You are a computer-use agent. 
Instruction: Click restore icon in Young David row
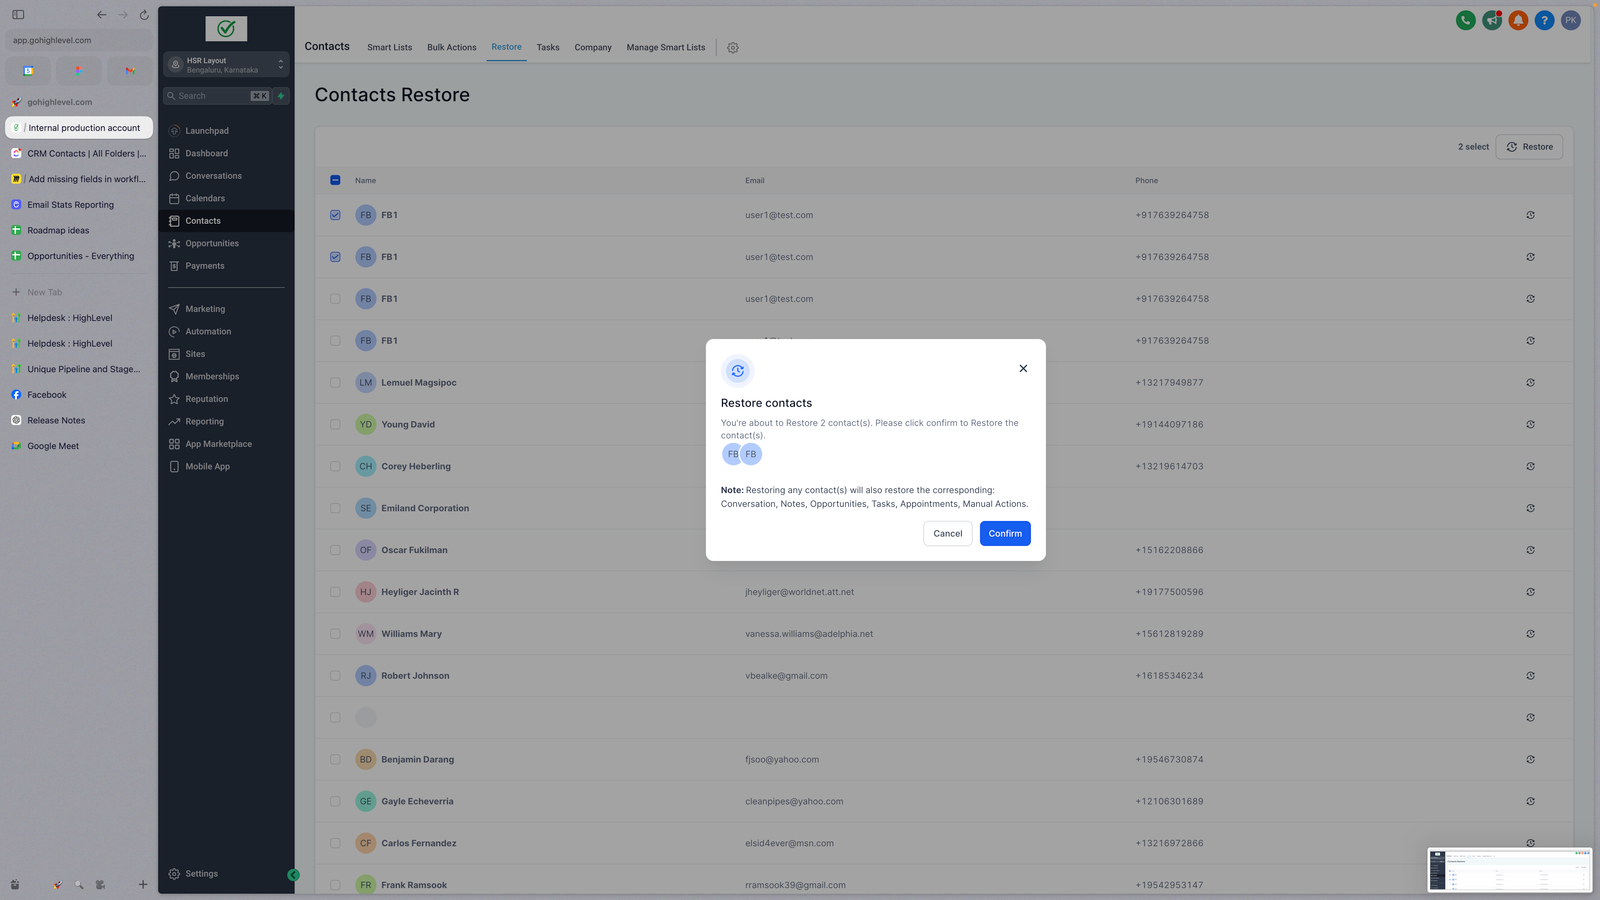(x=1530, y=425)
